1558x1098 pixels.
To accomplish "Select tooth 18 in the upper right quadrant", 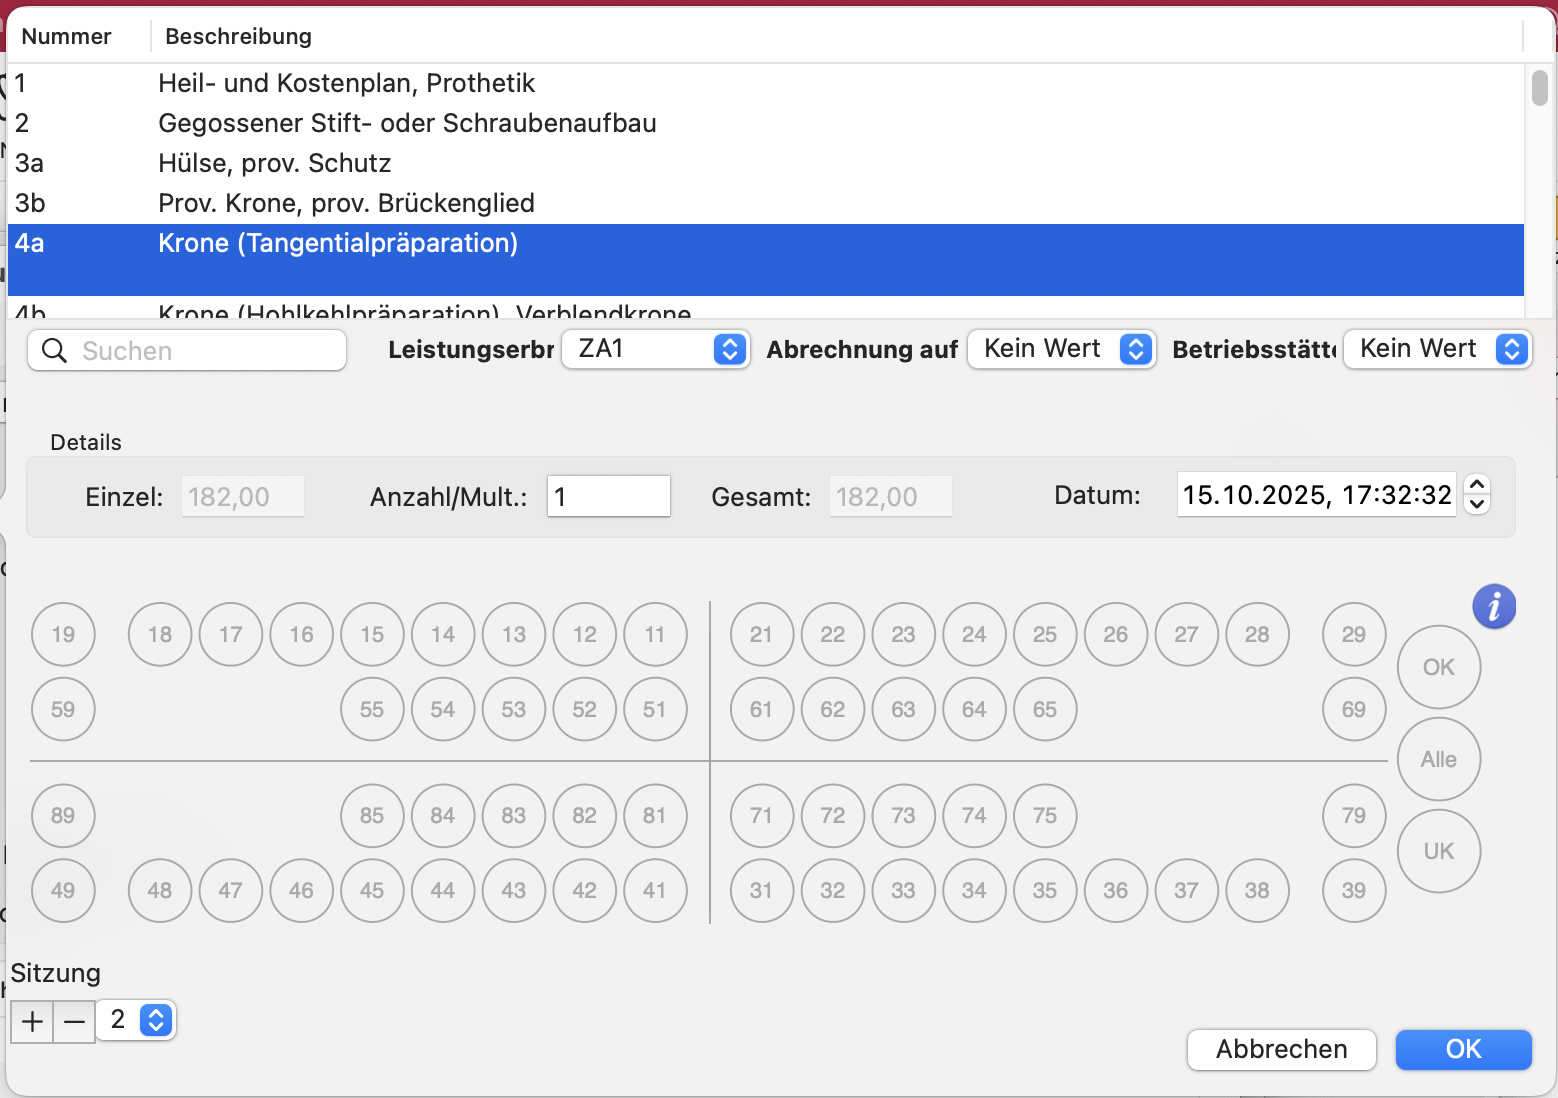I will (160, 634).
